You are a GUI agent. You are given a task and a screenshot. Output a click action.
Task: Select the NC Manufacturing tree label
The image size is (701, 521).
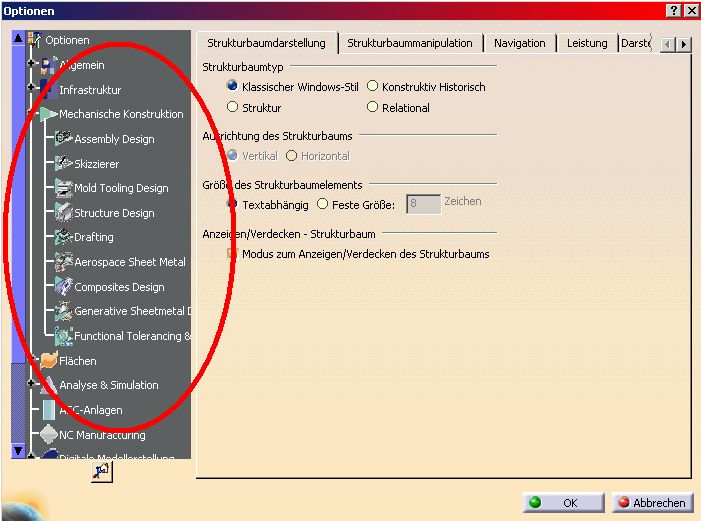click(x=102, y=435)
